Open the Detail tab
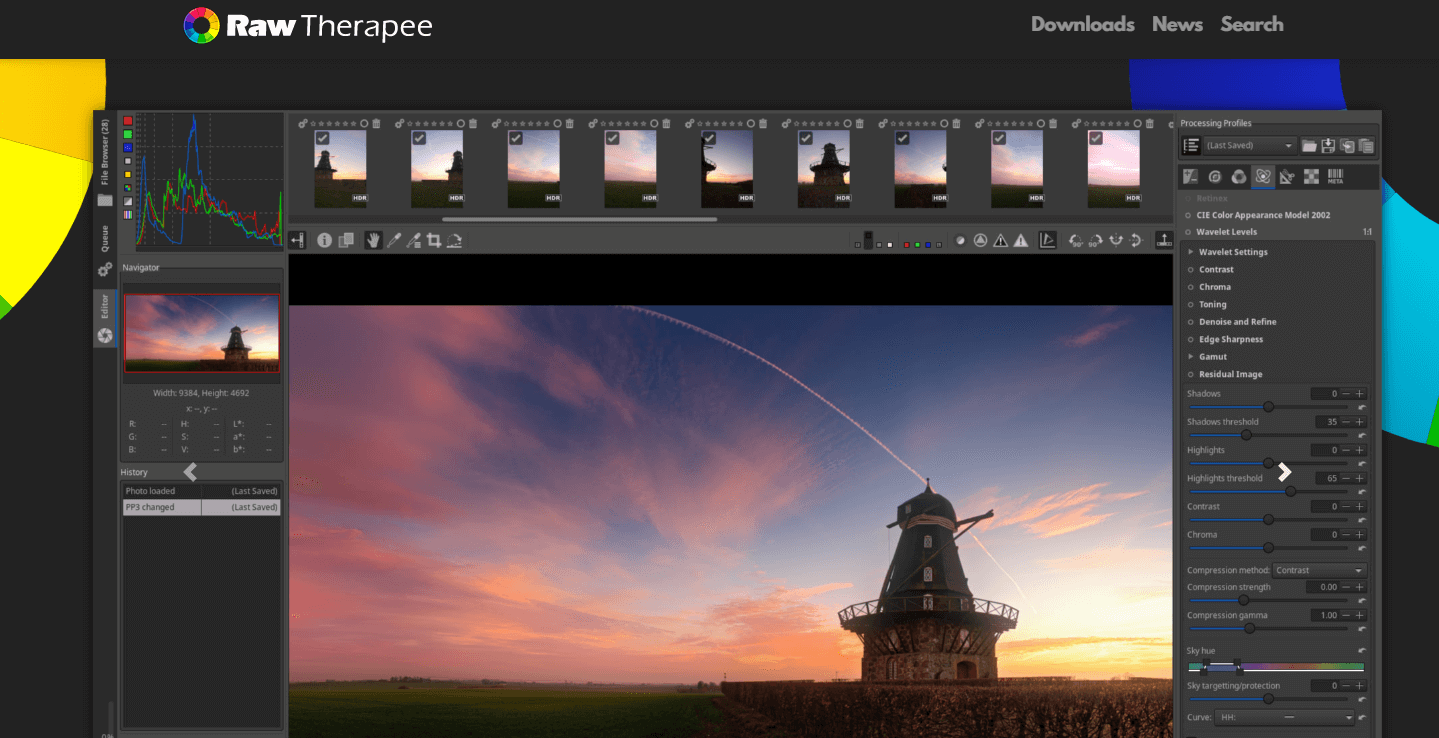Screen dimensions: 1439x738 (x=1215, y=177)
